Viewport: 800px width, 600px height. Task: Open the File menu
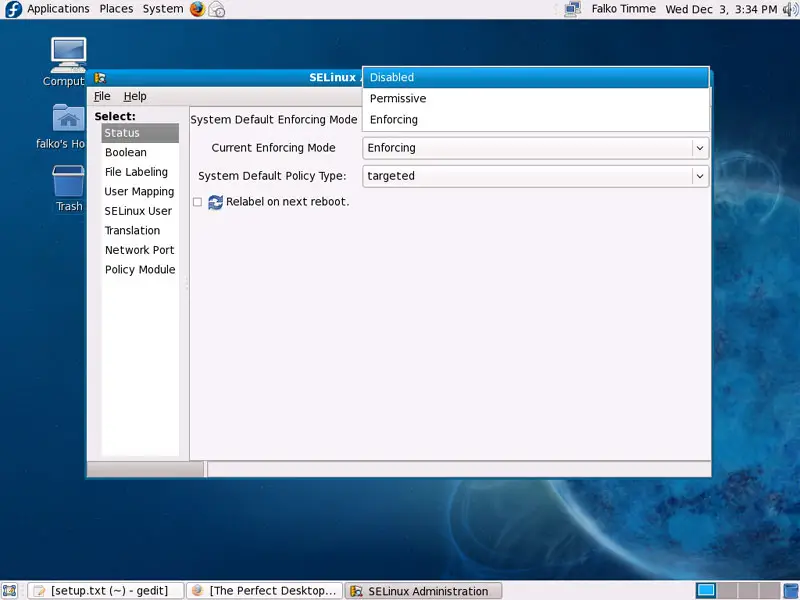(102, 96)
